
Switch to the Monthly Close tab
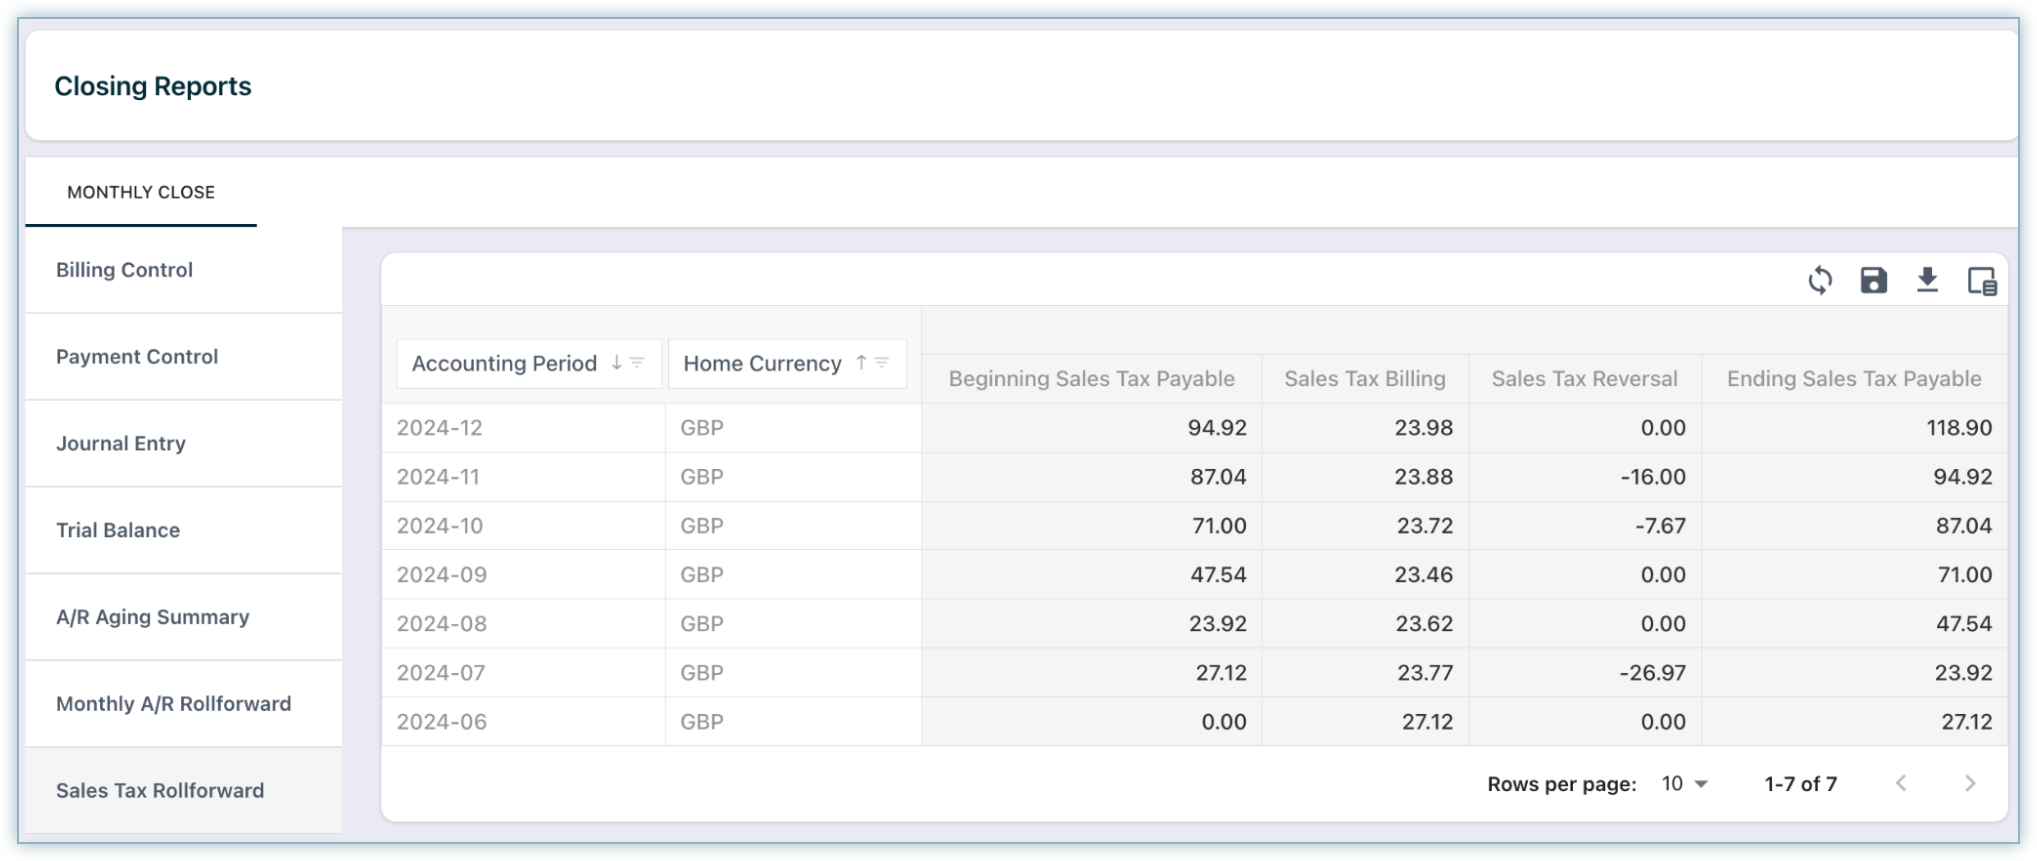[x=141, y=192]
